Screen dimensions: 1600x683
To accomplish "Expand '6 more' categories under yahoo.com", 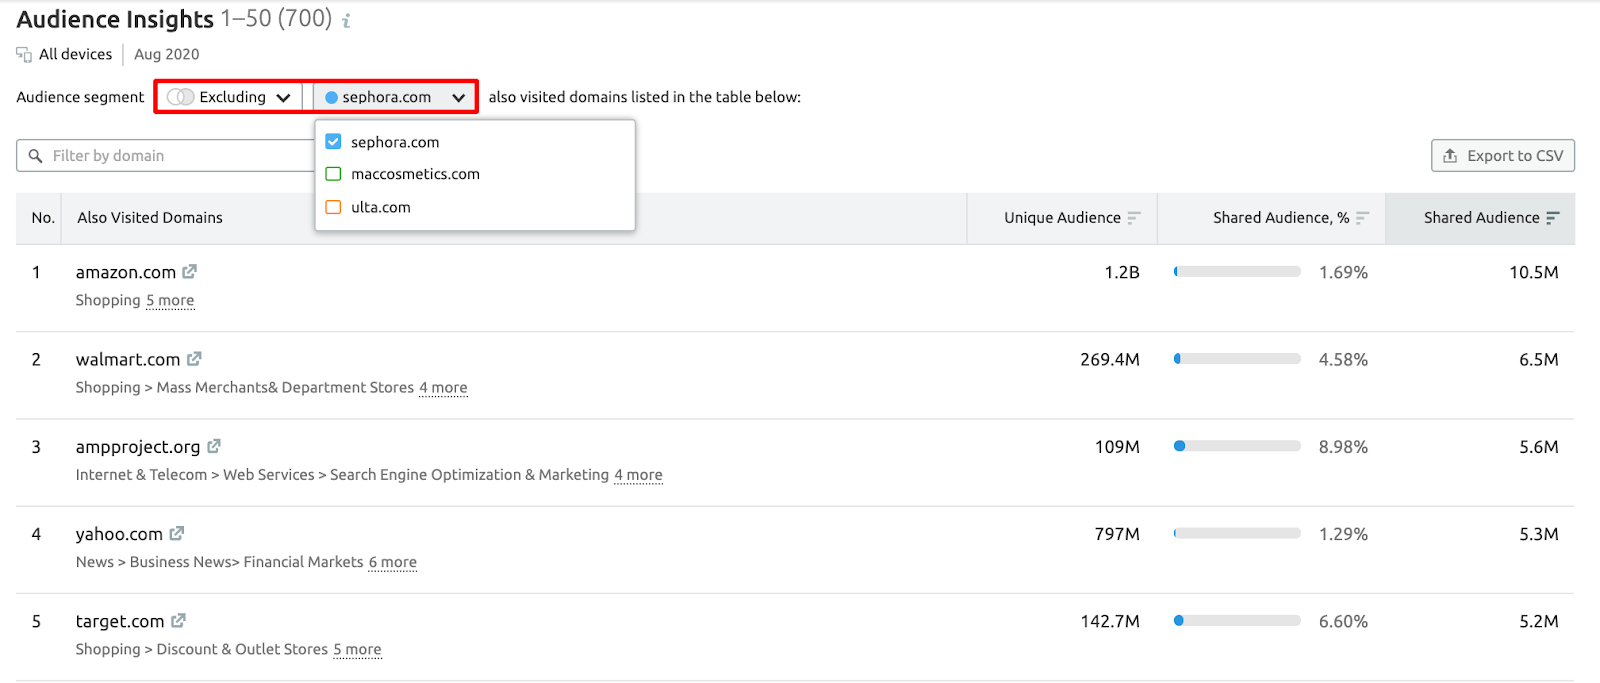I will point(393,562).
